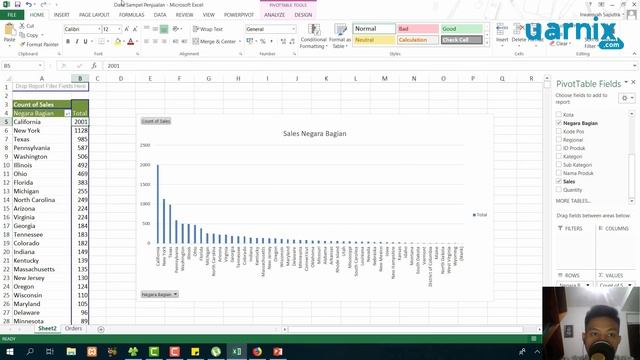This screenshot has width=640, height=360.
Task: Open the font name Calibri dropdown
Action: click(99, 29)
